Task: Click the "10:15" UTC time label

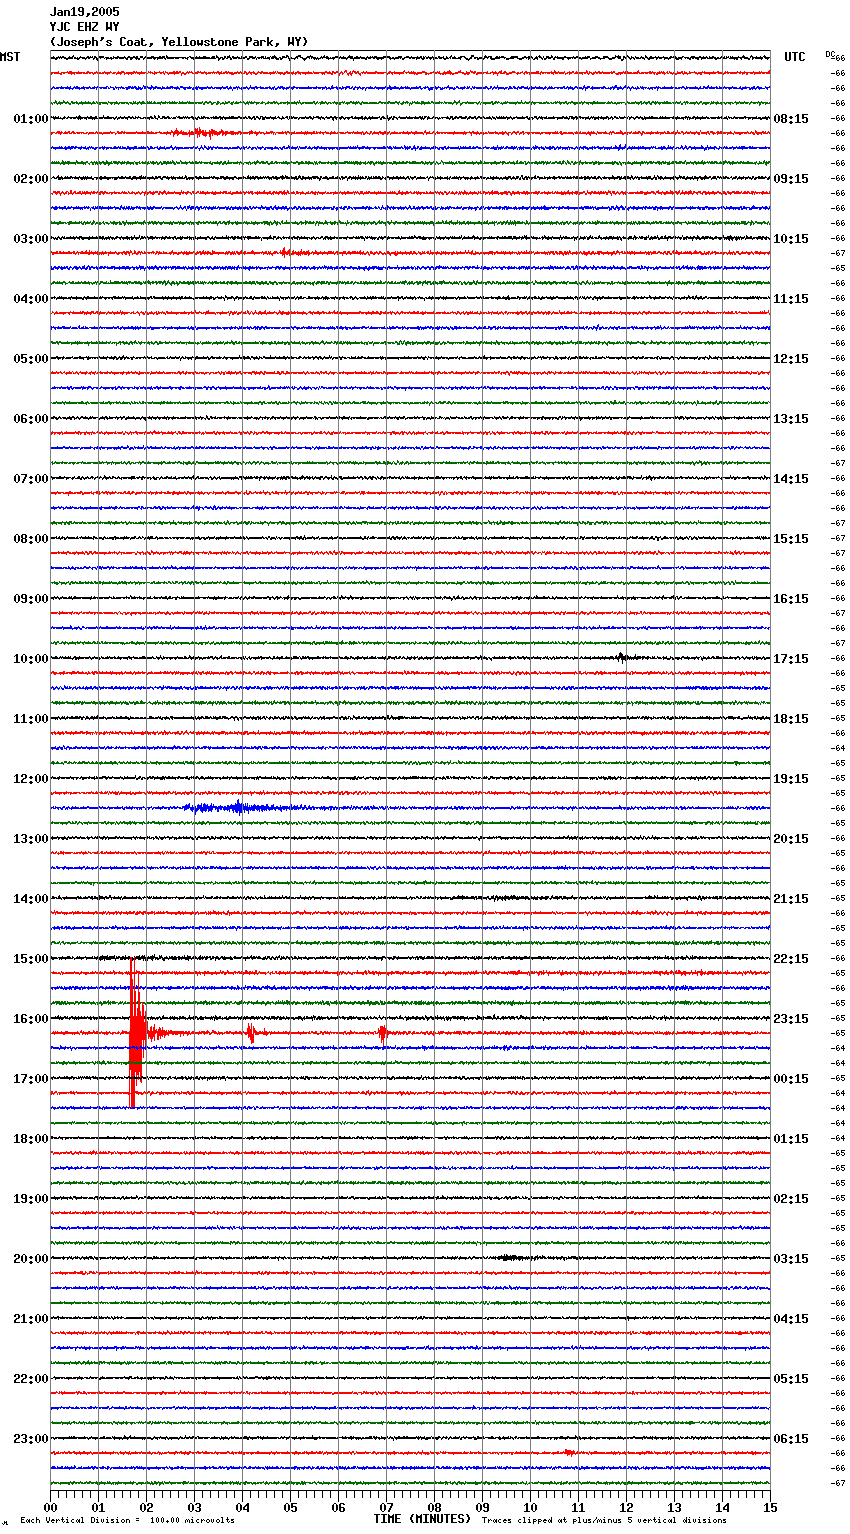Action: (791, 239)
